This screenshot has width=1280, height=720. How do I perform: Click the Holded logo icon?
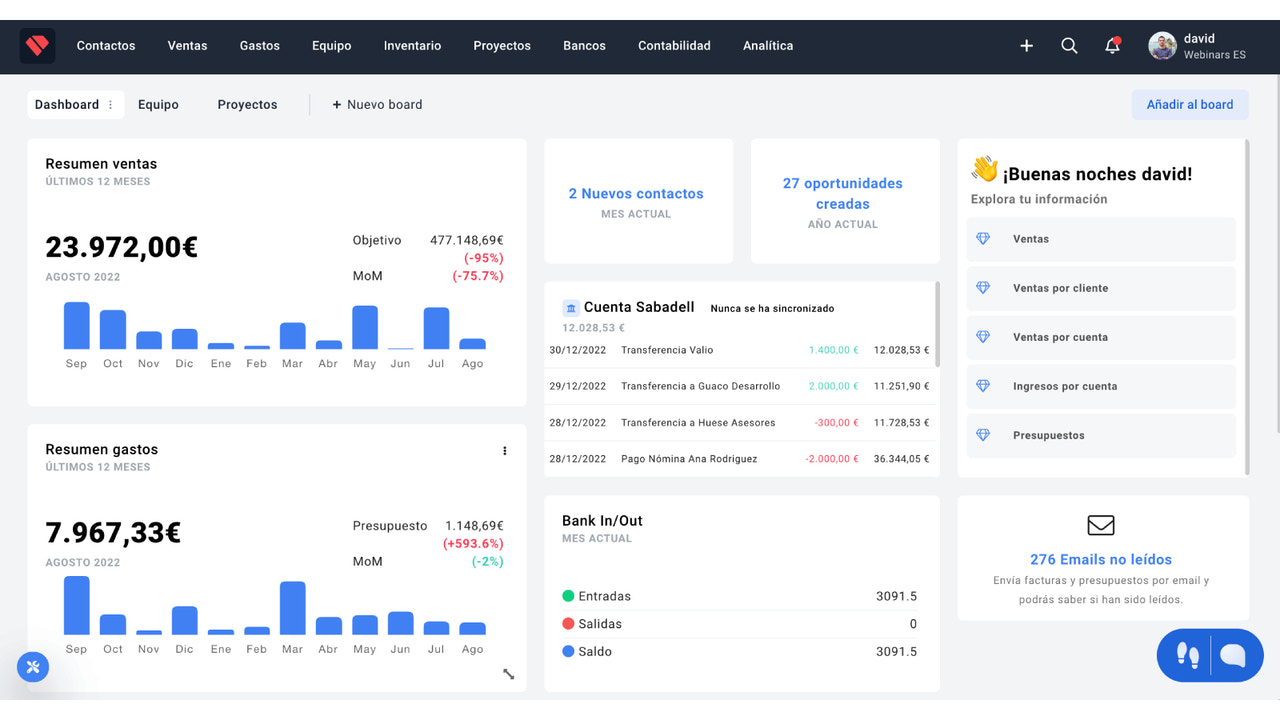tap(37, 46)
